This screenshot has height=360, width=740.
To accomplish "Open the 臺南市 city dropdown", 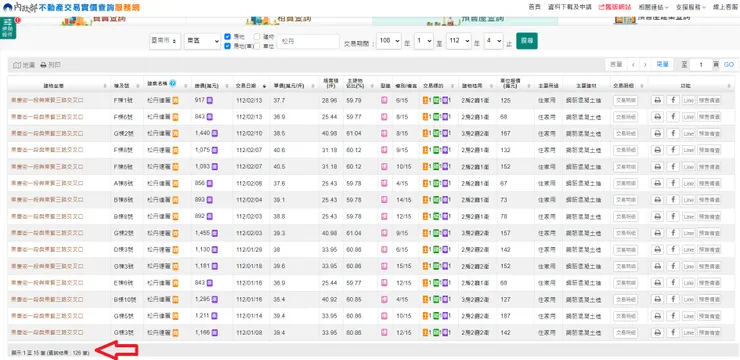I will [165, 41].
